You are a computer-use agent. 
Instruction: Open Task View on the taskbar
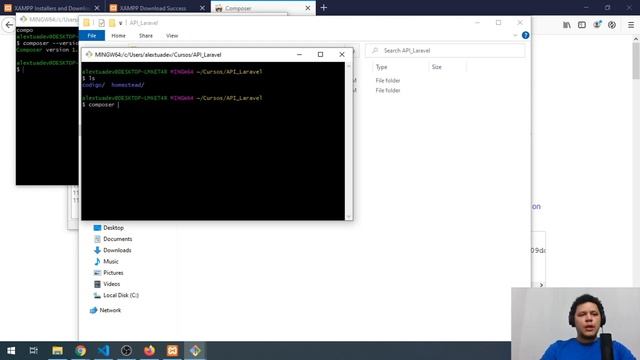click(x=33, y=351)
